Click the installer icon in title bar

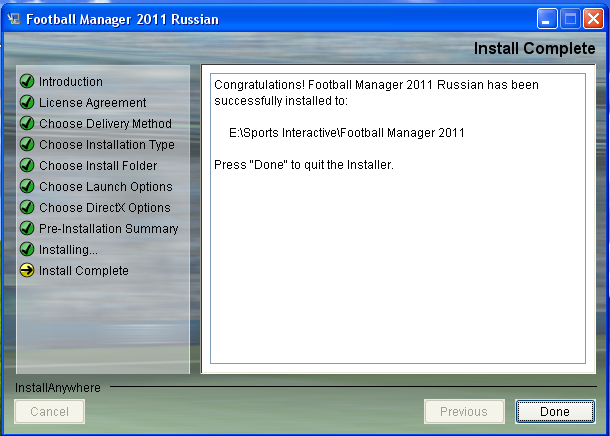[x=14, y=18]
